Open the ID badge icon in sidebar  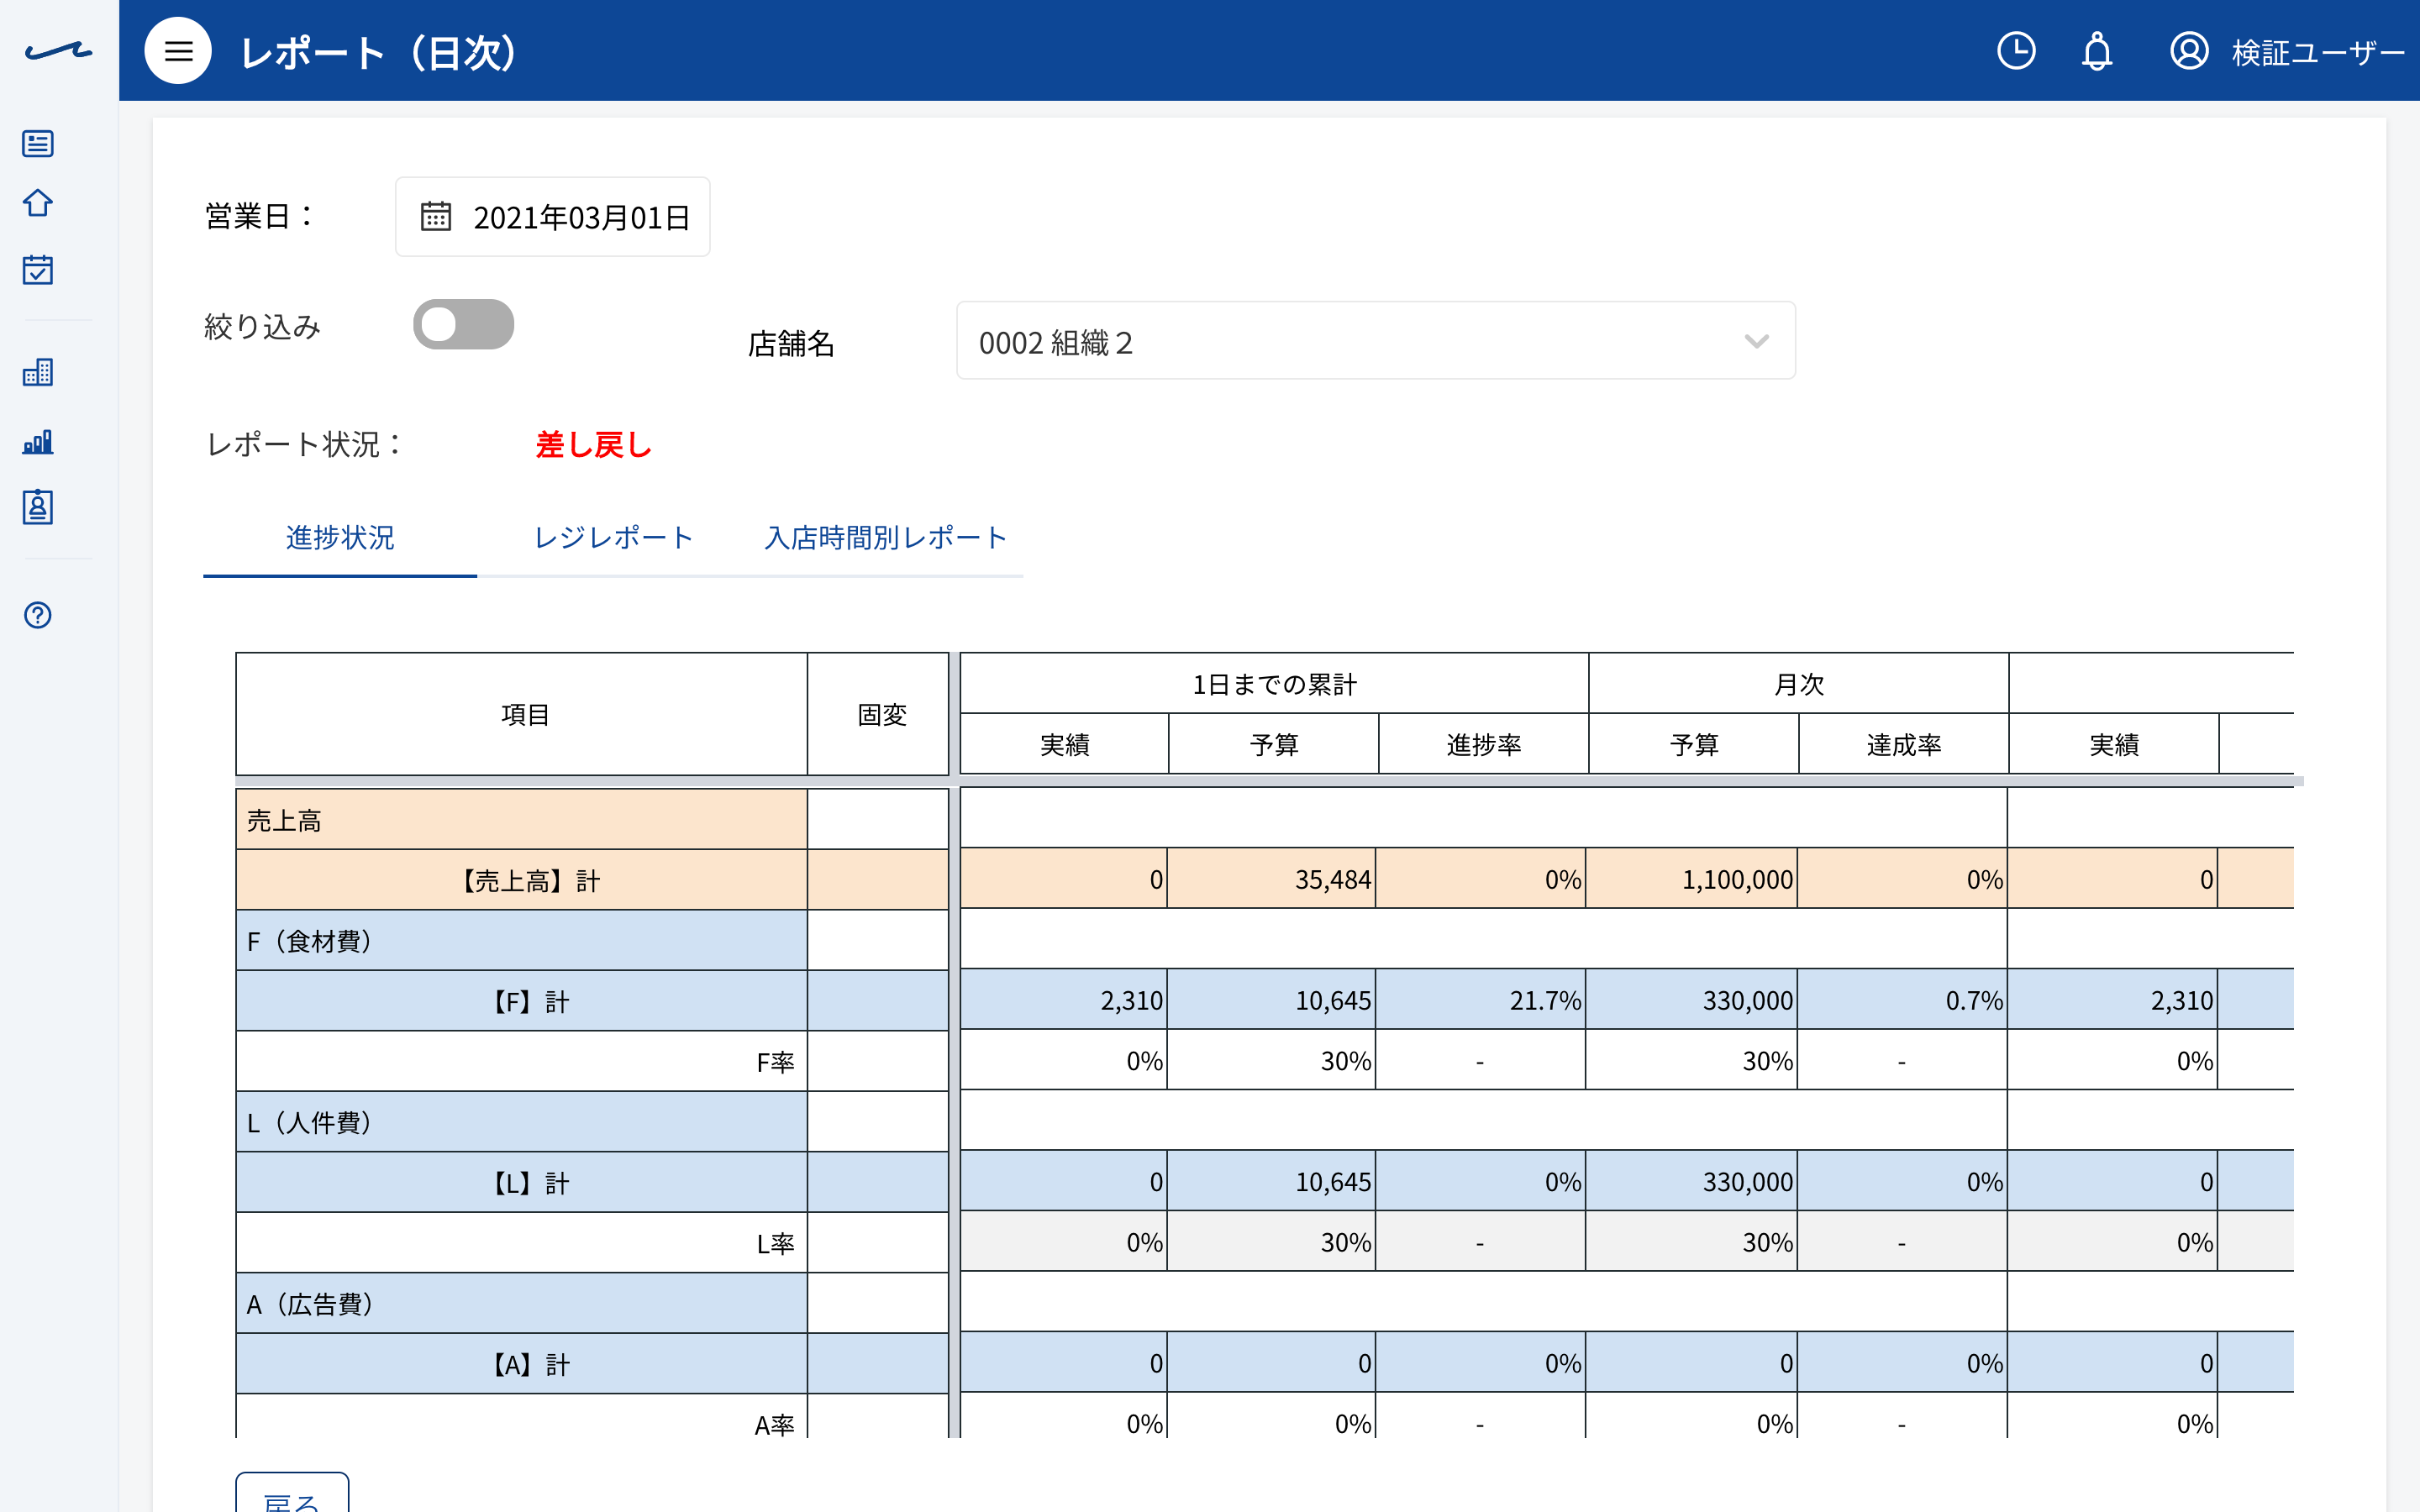[38, 507]
